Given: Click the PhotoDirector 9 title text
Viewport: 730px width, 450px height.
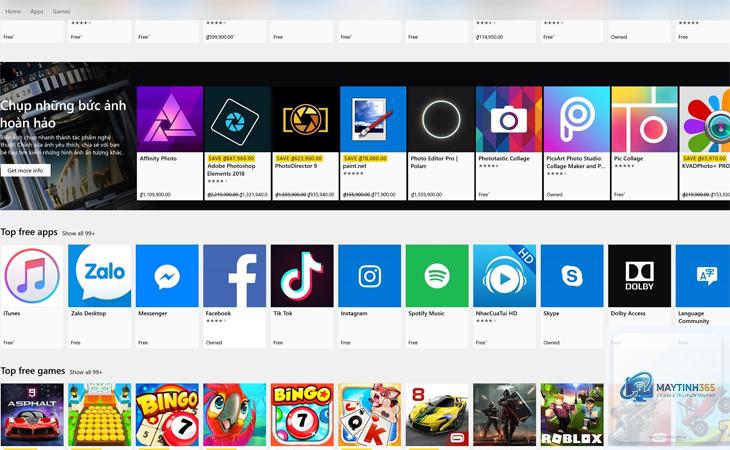Looking at the screenshot, I should 296,166.
